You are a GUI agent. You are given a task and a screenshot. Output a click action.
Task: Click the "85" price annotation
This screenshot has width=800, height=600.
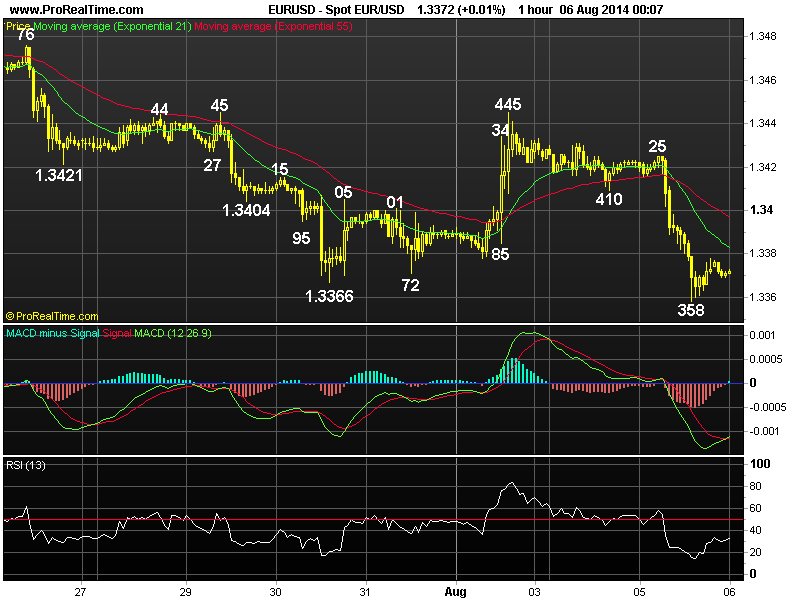coord(501,254)
